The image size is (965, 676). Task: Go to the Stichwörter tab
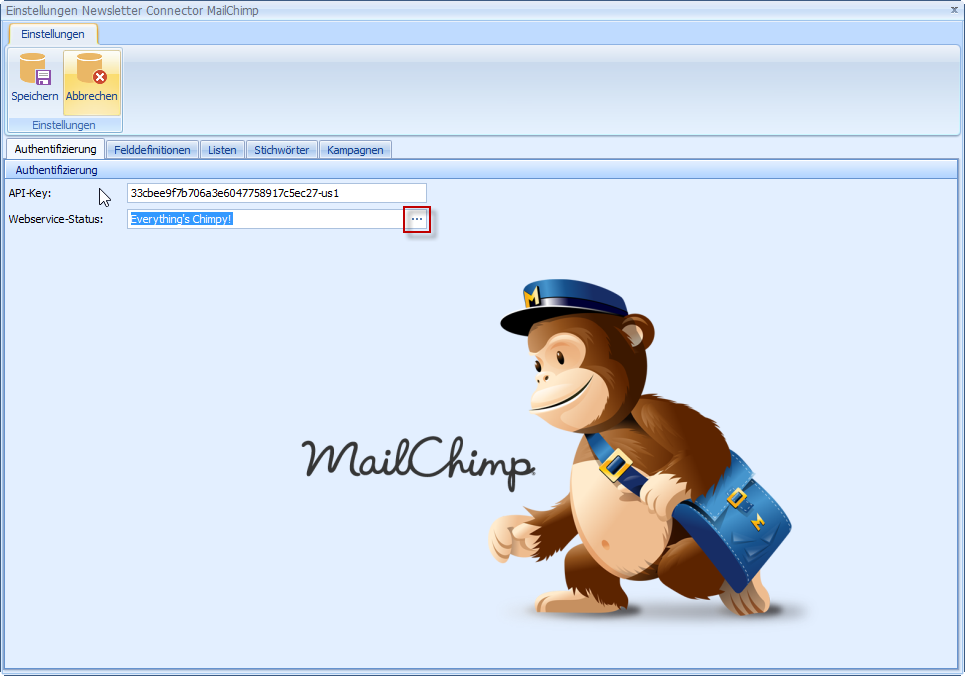tap(282, 150)
